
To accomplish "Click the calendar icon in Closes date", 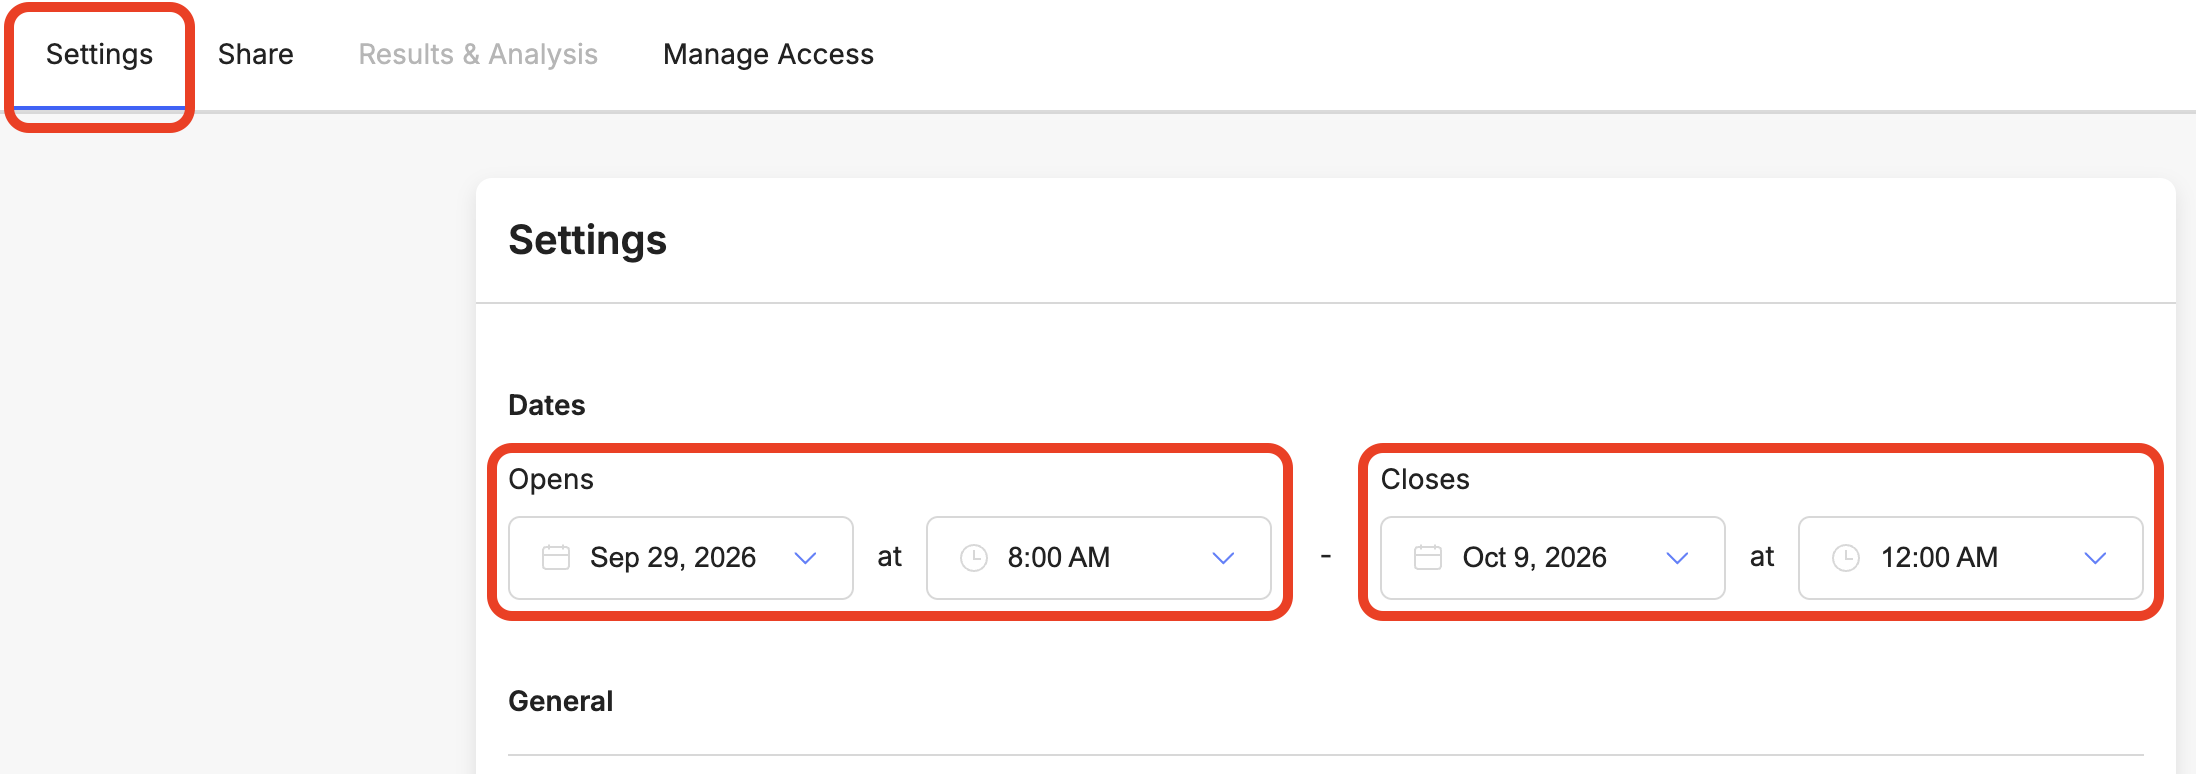I will pos(1428,557).
